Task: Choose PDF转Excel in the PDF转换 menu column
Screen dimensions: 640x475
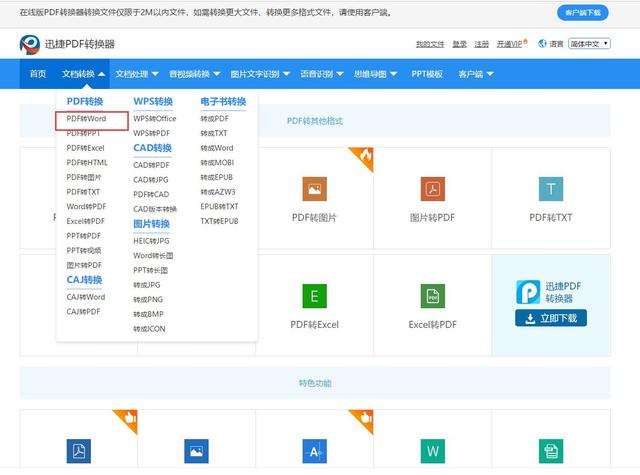Action: tap(85, 148)
